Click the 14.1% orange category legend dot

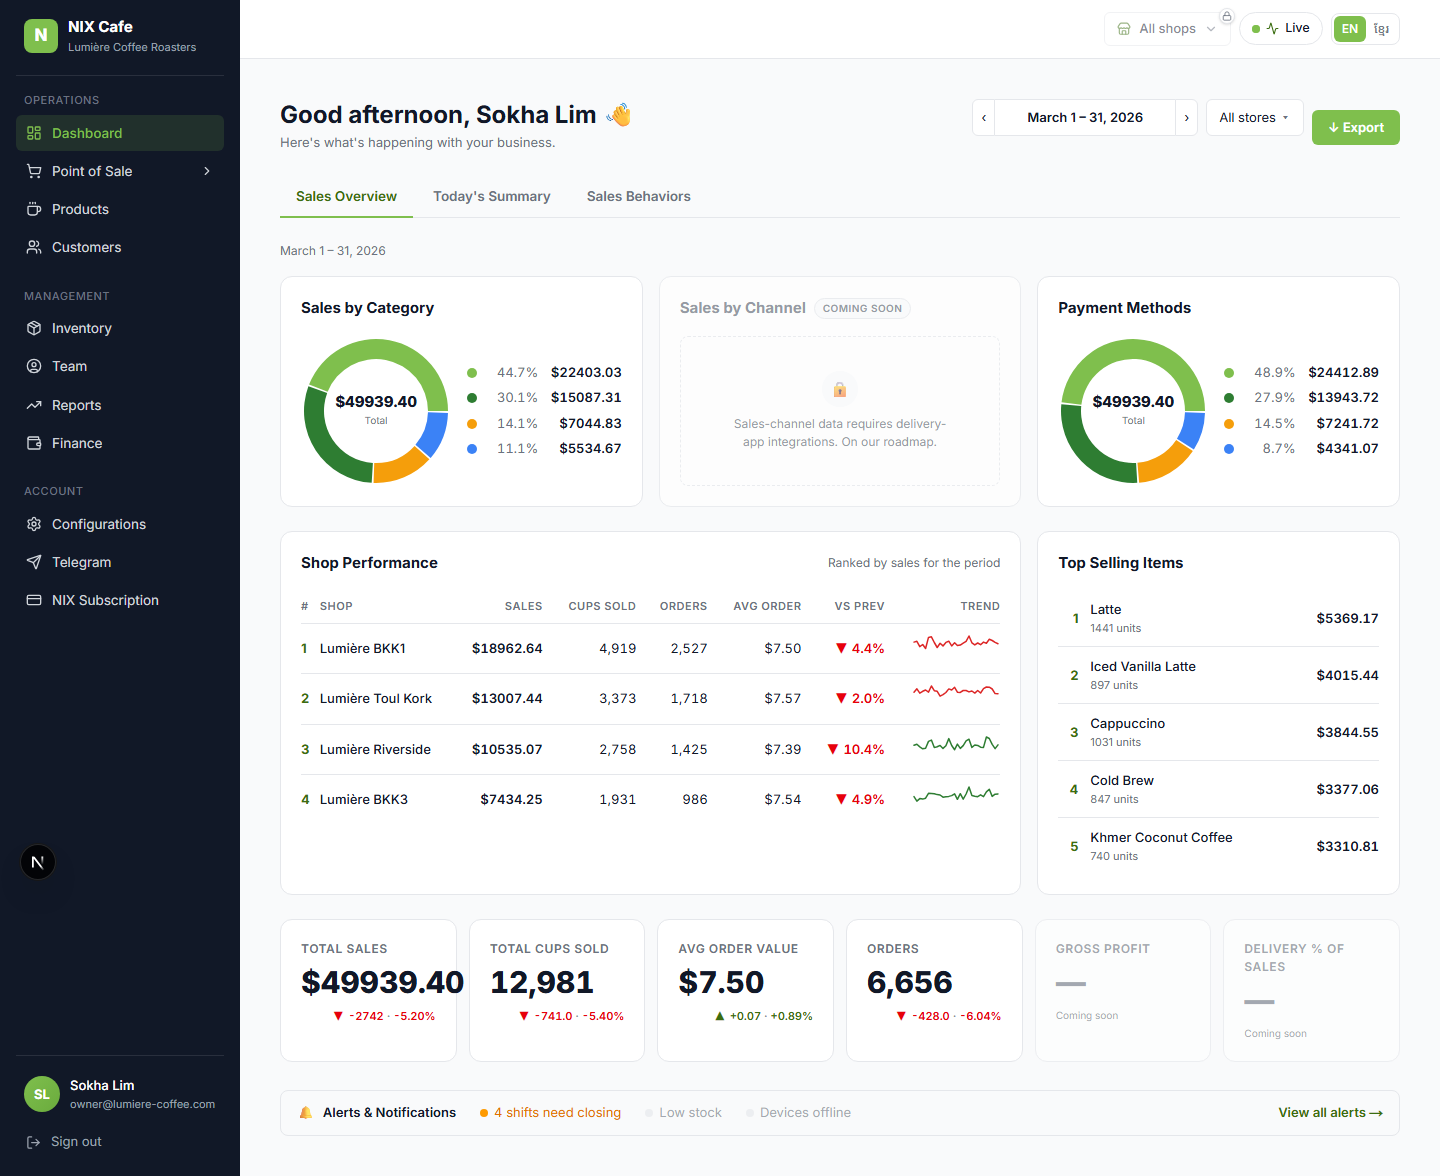coord(472,424)
